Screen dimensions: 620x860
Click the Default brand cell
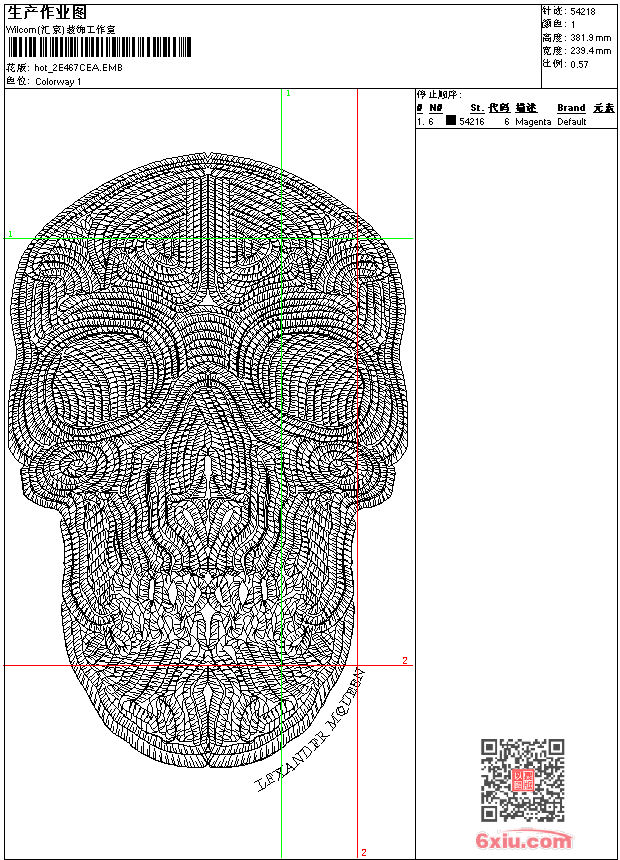click(572, 122)
